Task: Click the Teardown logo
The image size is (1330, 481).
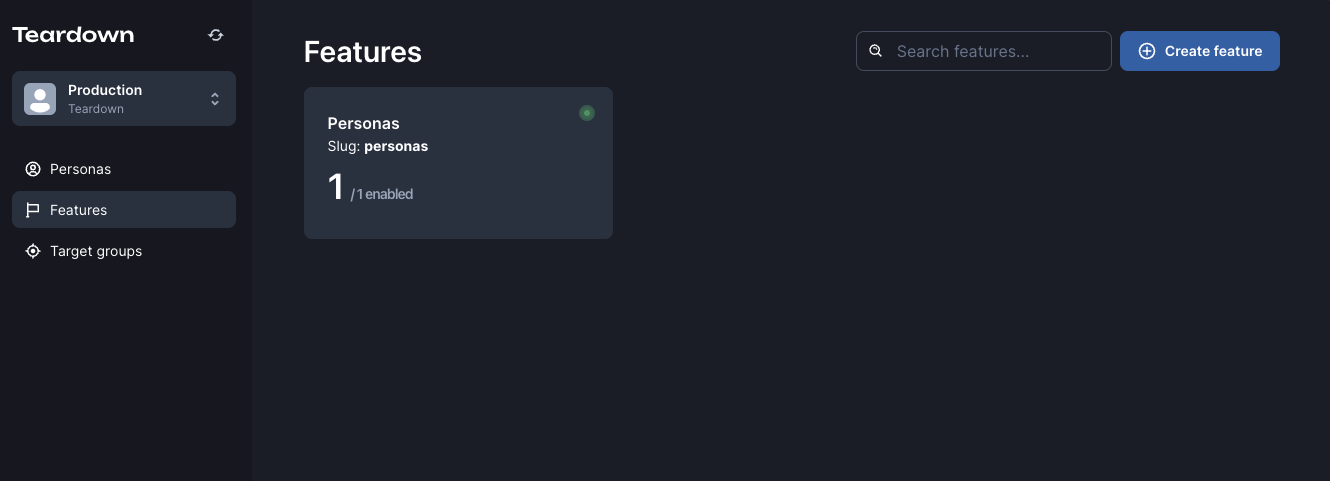Action: point(73,35)
